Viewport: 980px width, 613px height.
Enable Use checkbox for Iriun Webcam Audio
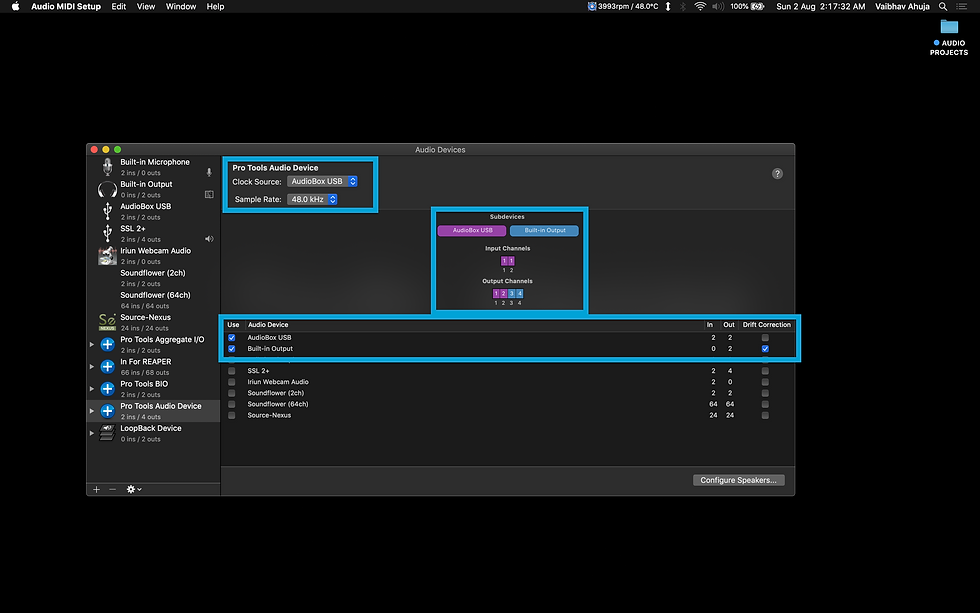[232, 382]
